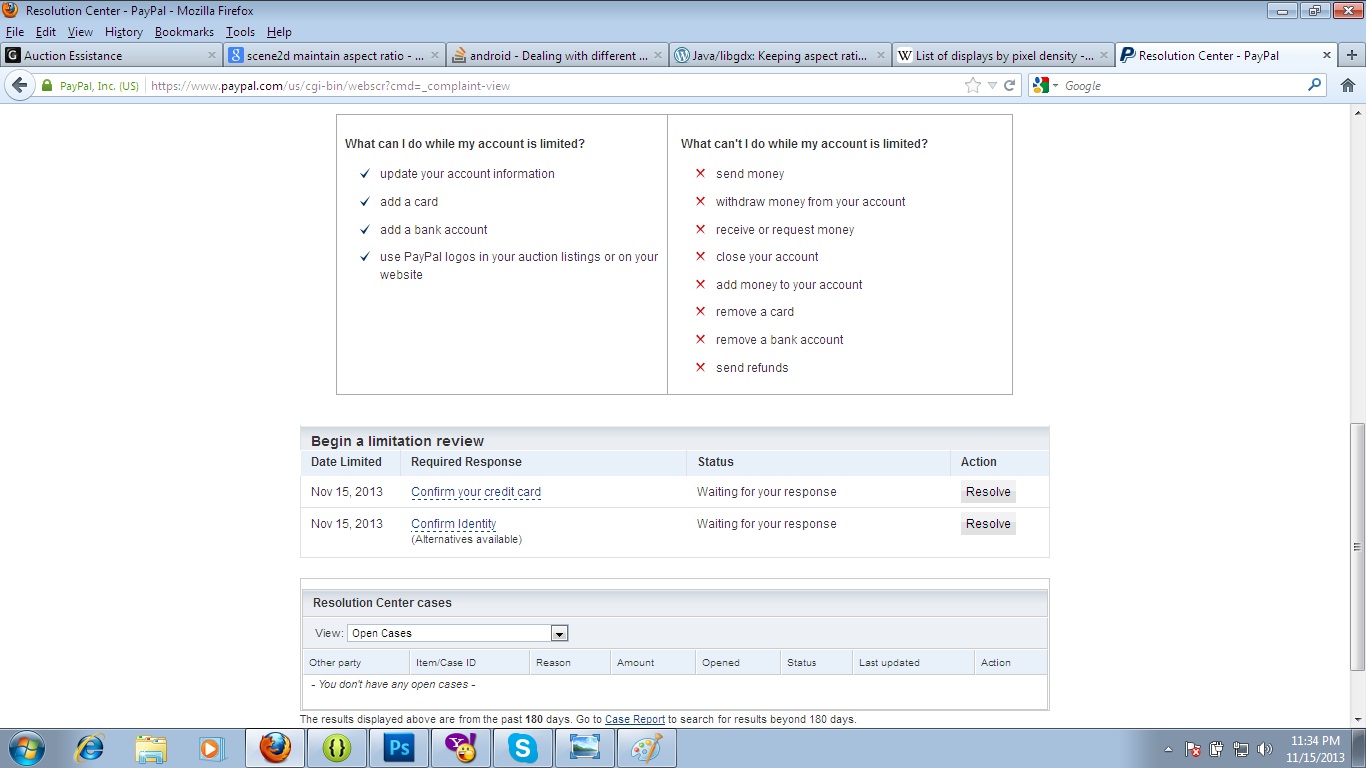Switch to List of displays by pixel density tab
Screen dimensions: 1366x768
[x=1003, y=56]
